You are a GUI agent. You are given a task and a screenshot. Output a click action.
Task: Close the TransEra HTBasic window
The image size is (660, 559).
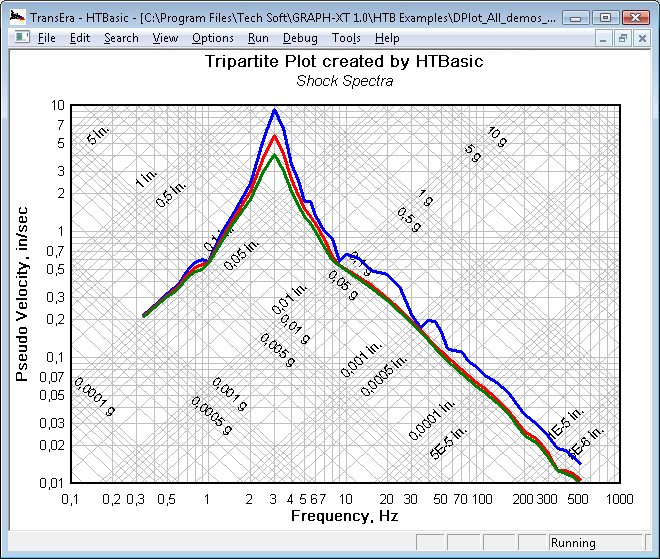tap(635, 18)
